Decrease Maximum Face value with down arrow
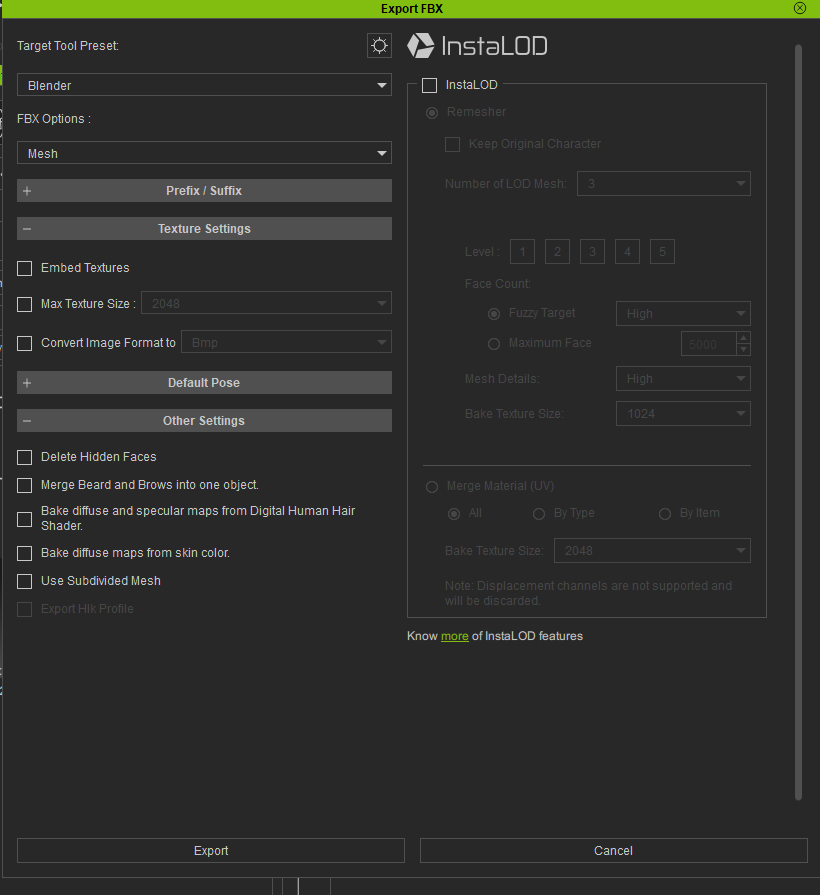The height and width of the screenshot is (895, 820). pyautogui.click(x=743, y=350)
